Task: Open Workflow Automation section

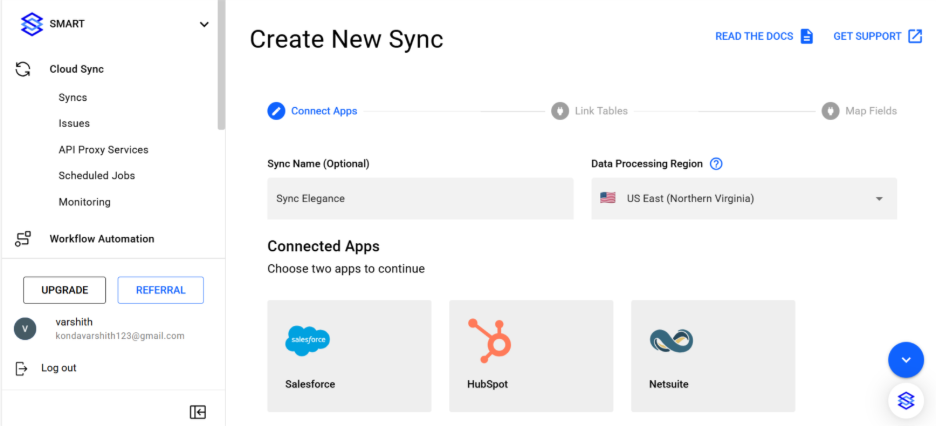Action: 102,239
